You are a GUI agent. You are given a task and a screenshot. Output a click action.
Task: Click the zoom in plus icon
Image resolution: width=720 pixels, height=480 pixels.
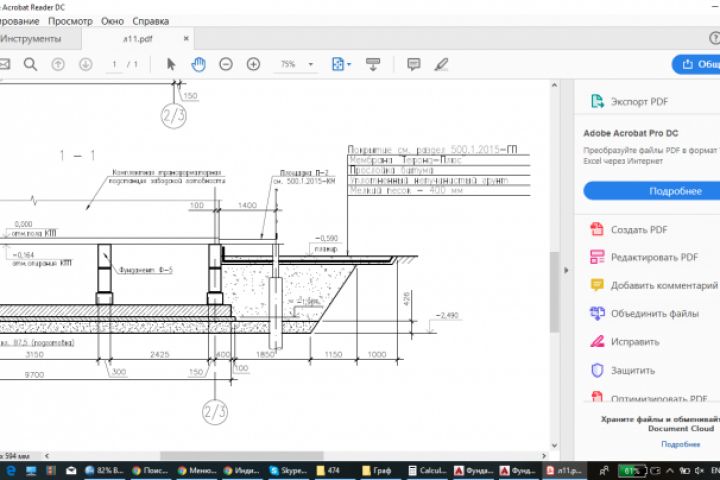click(253, 64)
